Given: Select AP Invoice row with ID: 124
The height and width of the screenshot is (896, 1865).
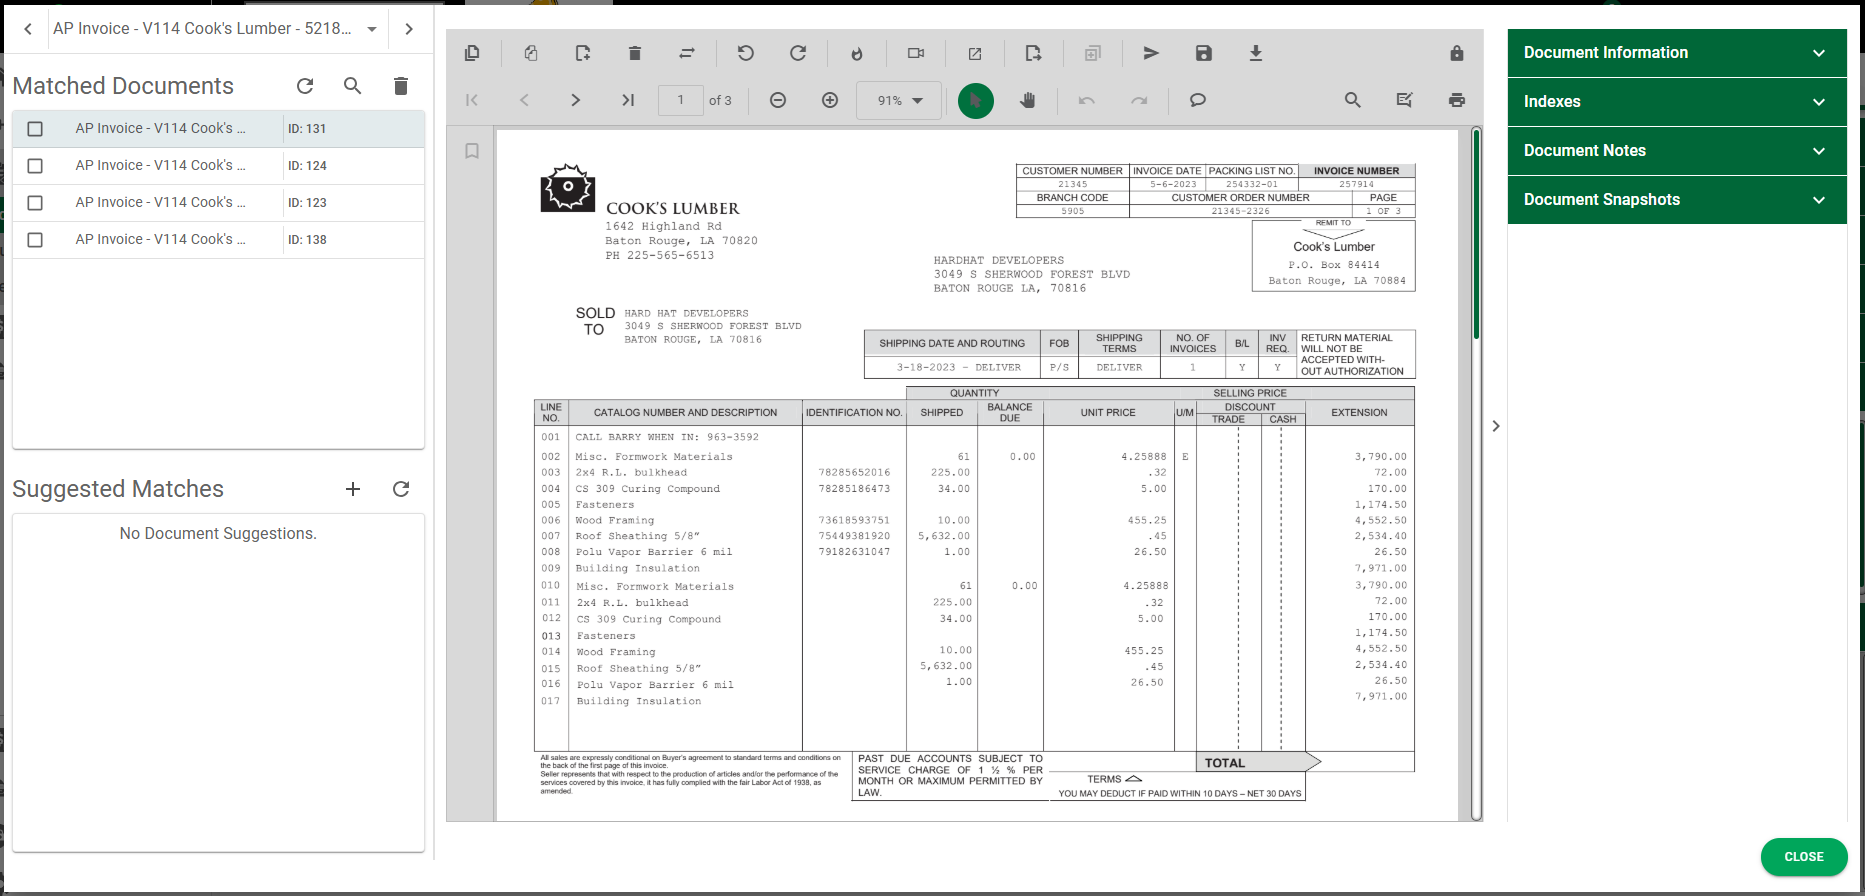Looking at the screenshot, I should 218,166.
